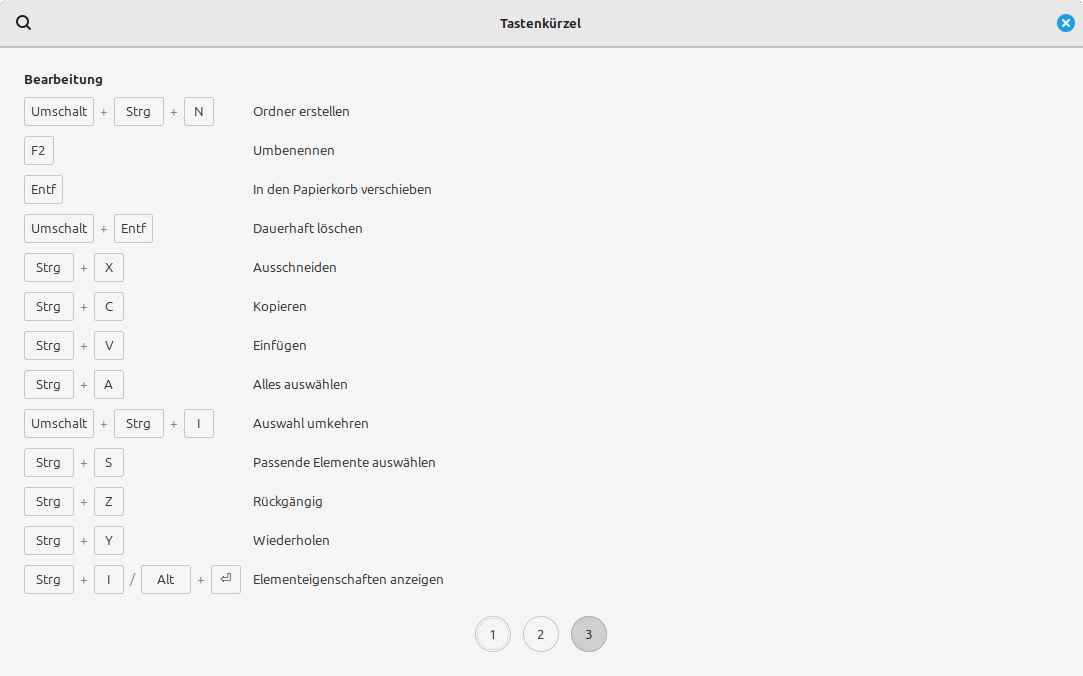1083x676 pixels.
Task: Click the X keycap for Ausschneiden
Action: coord(109,268)
